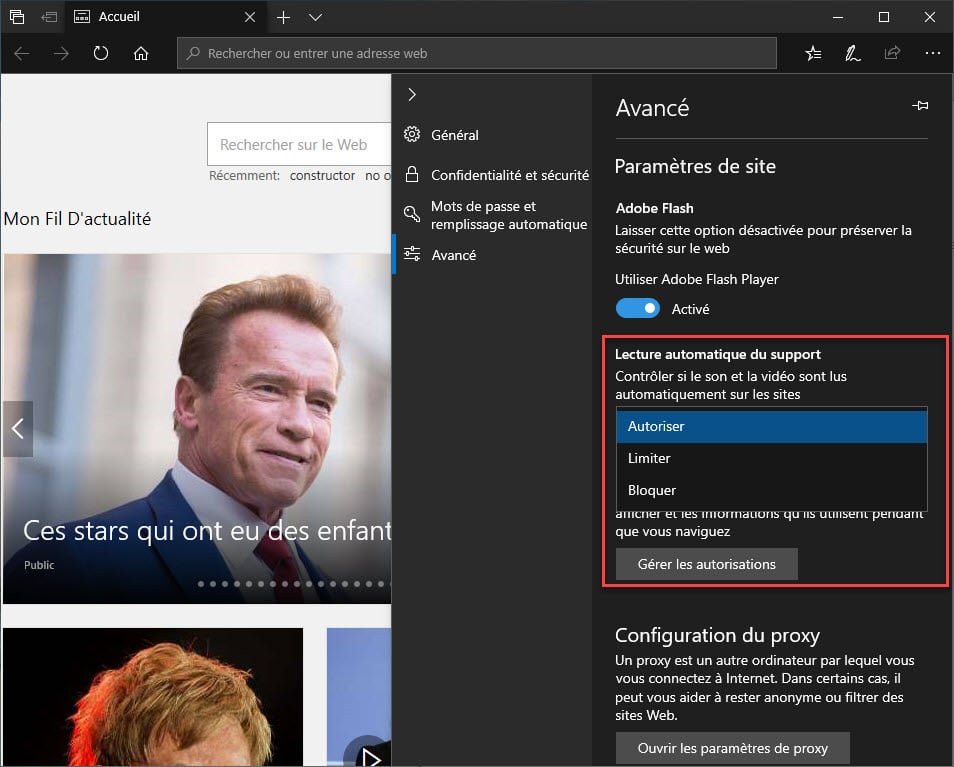Pin the settings pane with pushpin icon
Viewport: 954px width, 767px height.
pos(920,106)
